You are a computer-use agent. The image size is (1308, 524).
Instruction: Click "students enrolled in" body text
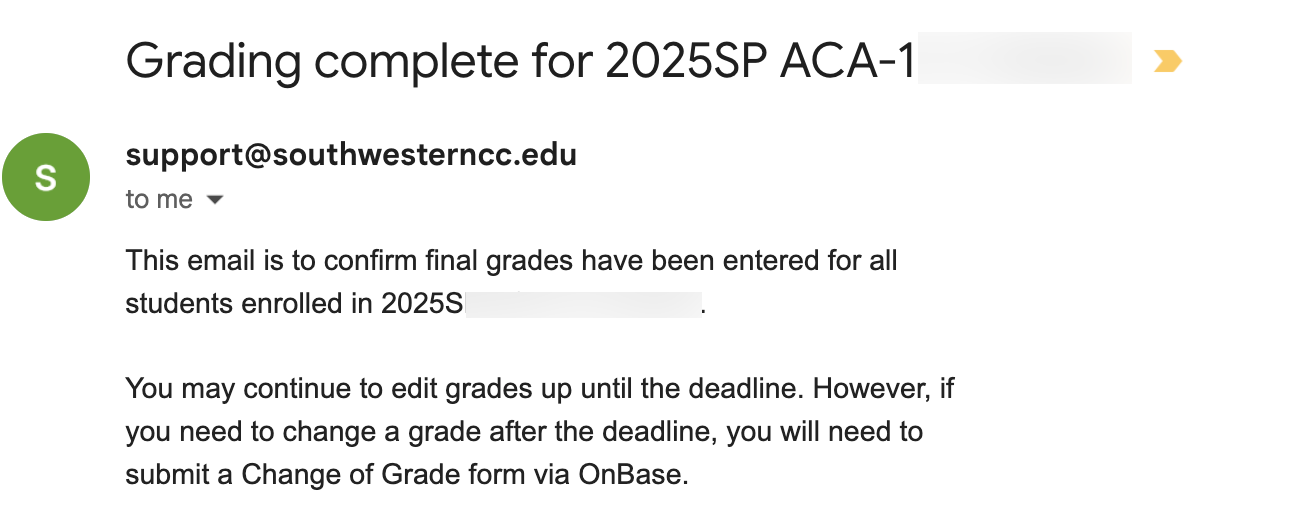coord(249,304)
